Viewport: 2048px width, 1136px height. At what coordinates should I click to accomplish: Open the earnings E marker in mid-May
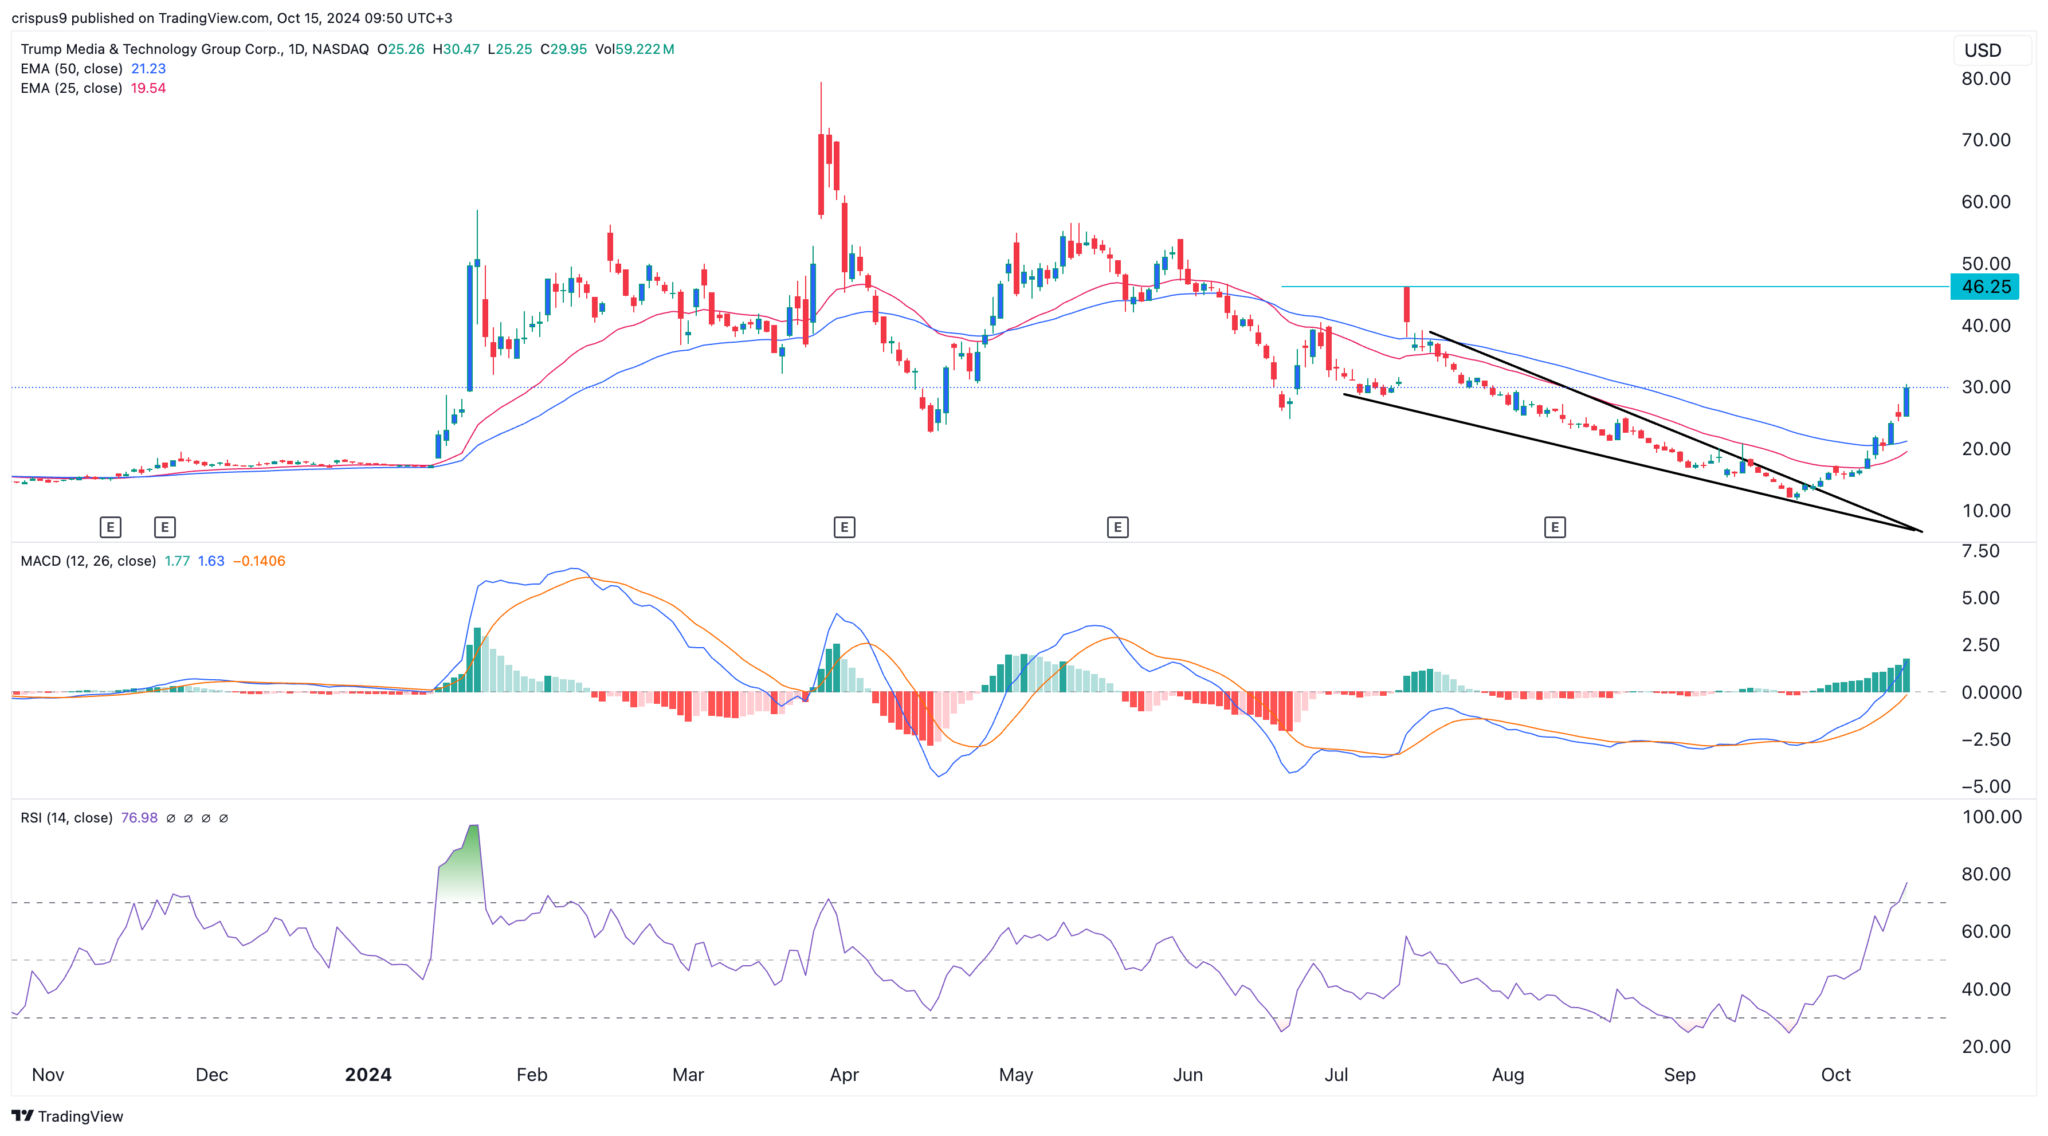pos(1117,527)
